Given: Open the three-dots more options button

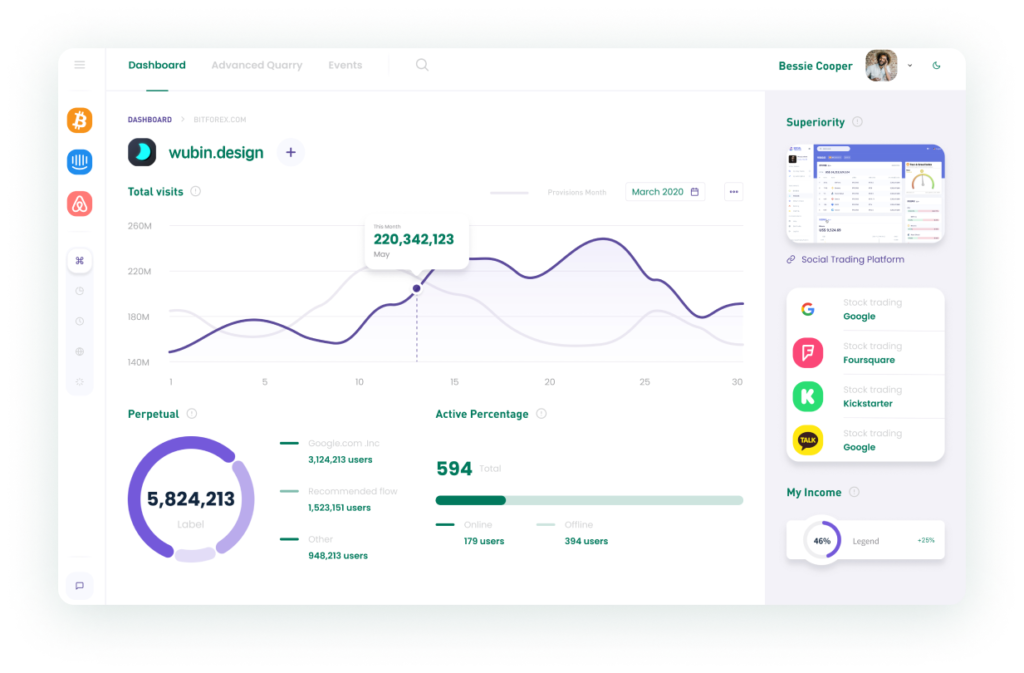Looking at the screenshot, I should tap(733, 192).
